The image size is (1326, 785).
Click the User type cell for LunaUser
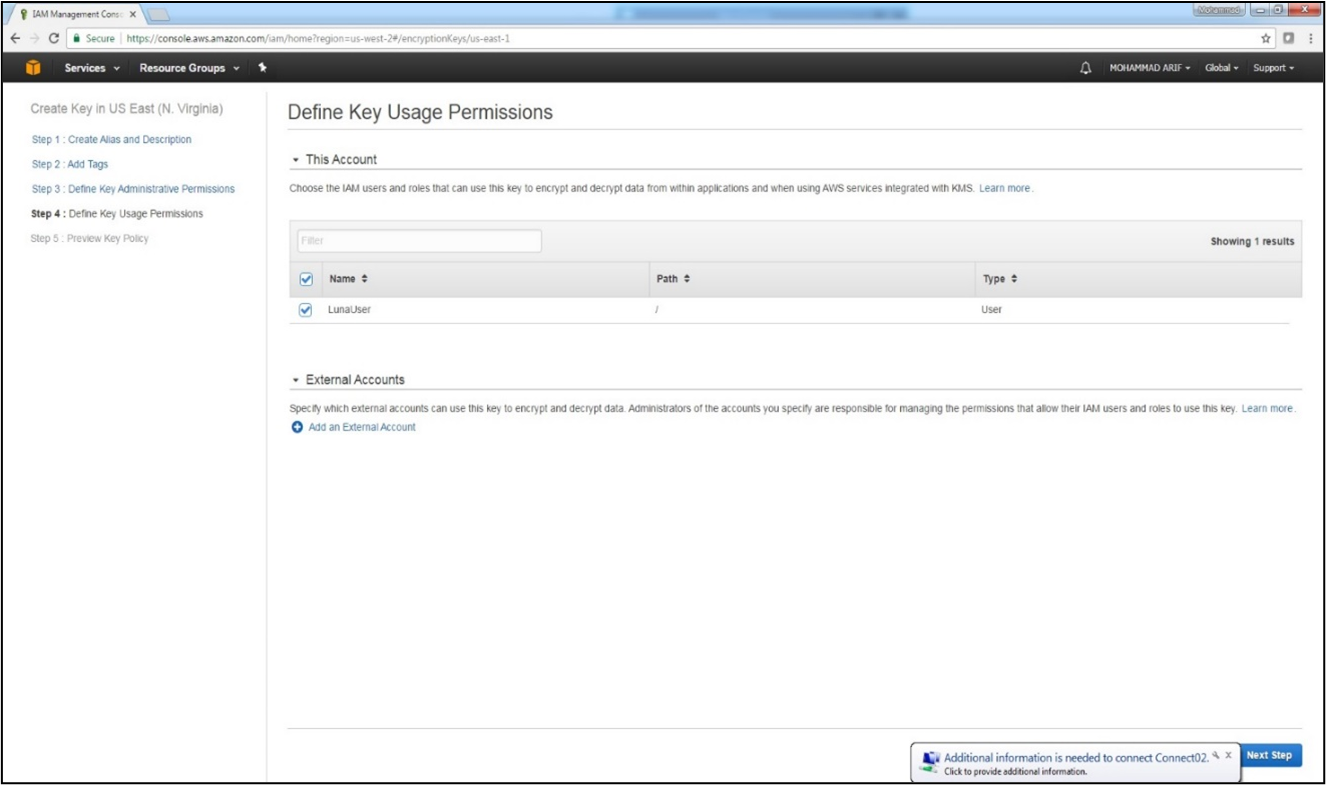click(x=992, y=310)
